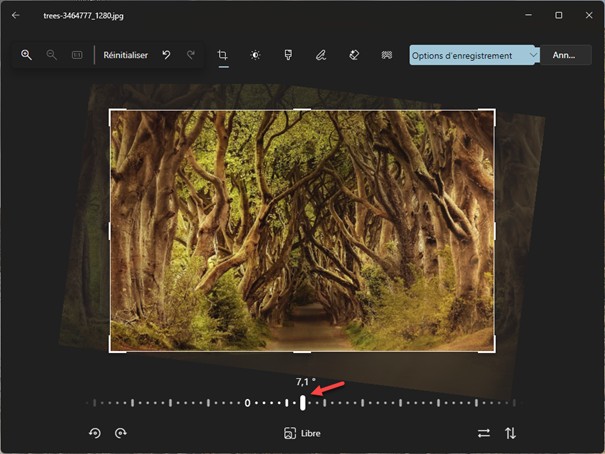Expand the save options dropdown arrow
The width and height of the screenshot is (605, 454).
pyautogui.click(x=533, y=55)
